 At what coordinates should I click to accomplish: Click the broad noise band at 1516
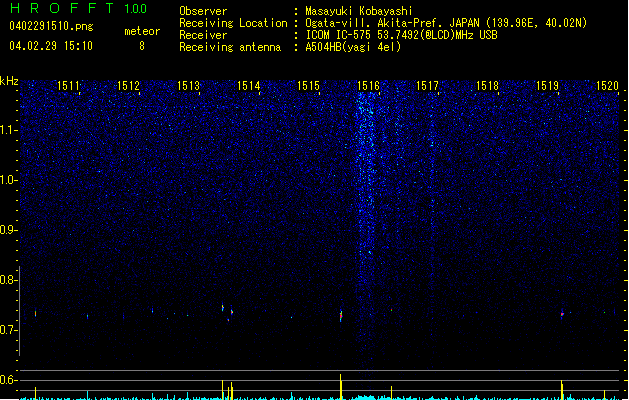pyautogui.click(x=367, y=225)
